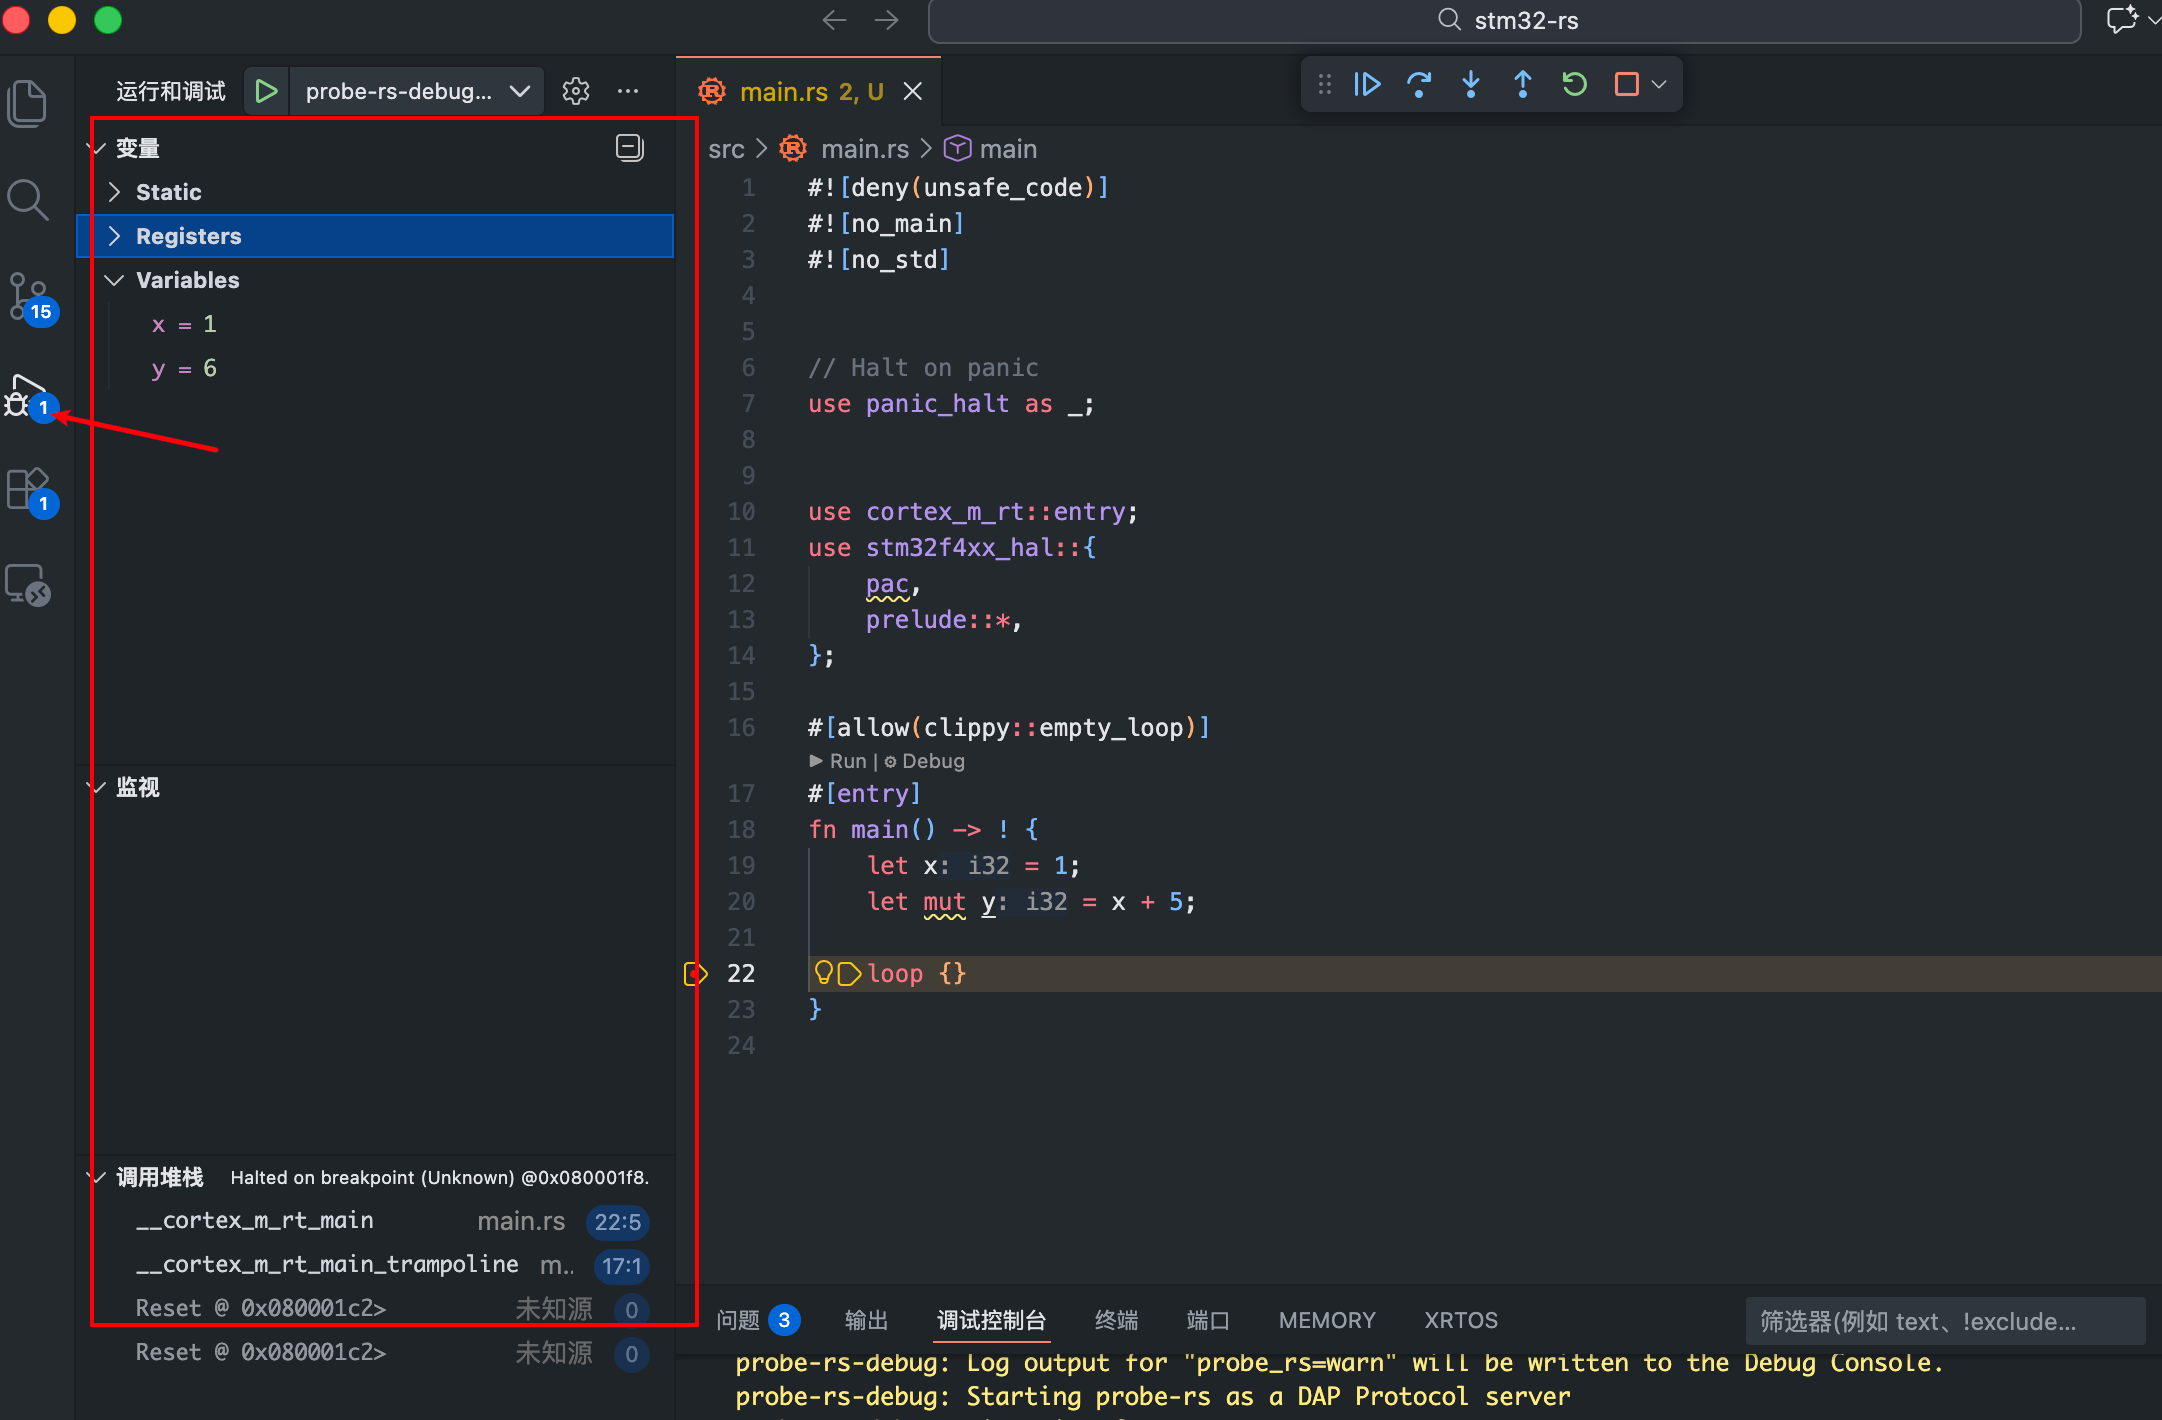Click the Step Out debug icon

coord(1522,85)
